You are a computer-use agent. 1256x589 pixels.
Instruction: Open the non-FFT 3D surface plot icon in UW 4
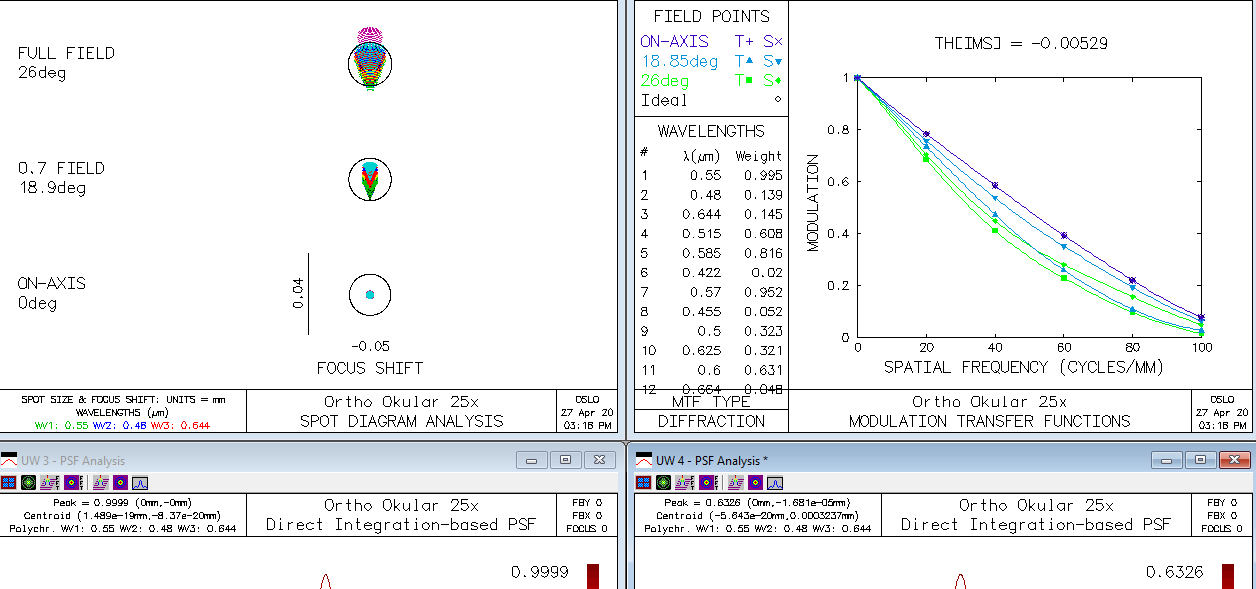click(736, 482)
